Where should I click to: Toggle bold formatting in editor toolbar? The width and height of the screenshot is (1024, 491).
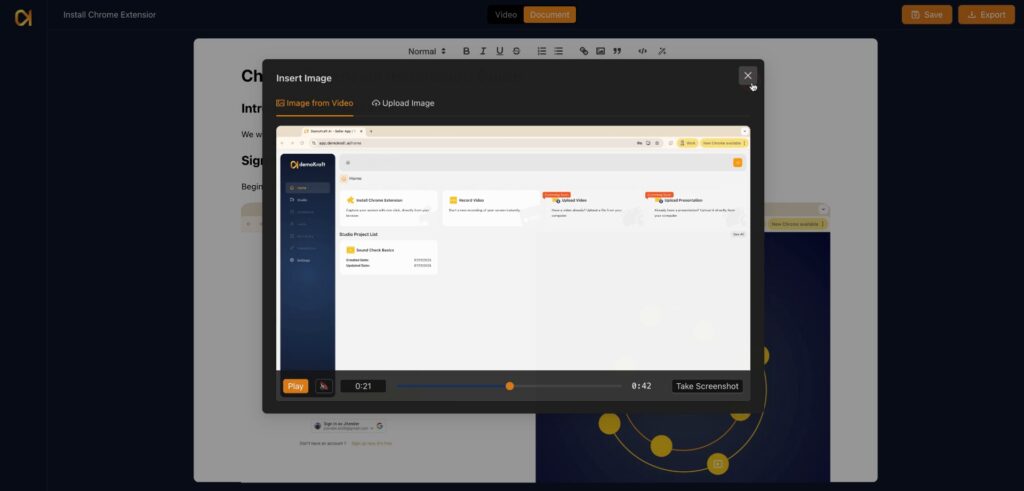click(466, 51)
